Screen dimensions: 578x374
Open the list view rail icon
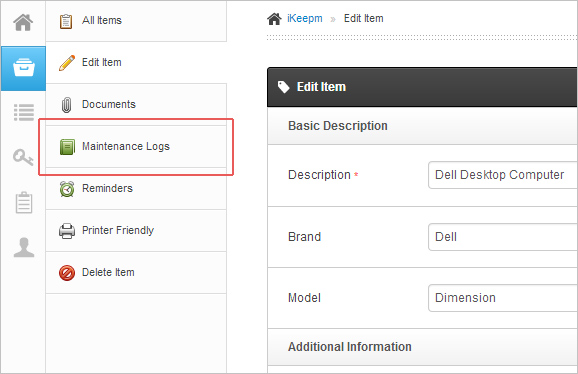coord(24,112)
